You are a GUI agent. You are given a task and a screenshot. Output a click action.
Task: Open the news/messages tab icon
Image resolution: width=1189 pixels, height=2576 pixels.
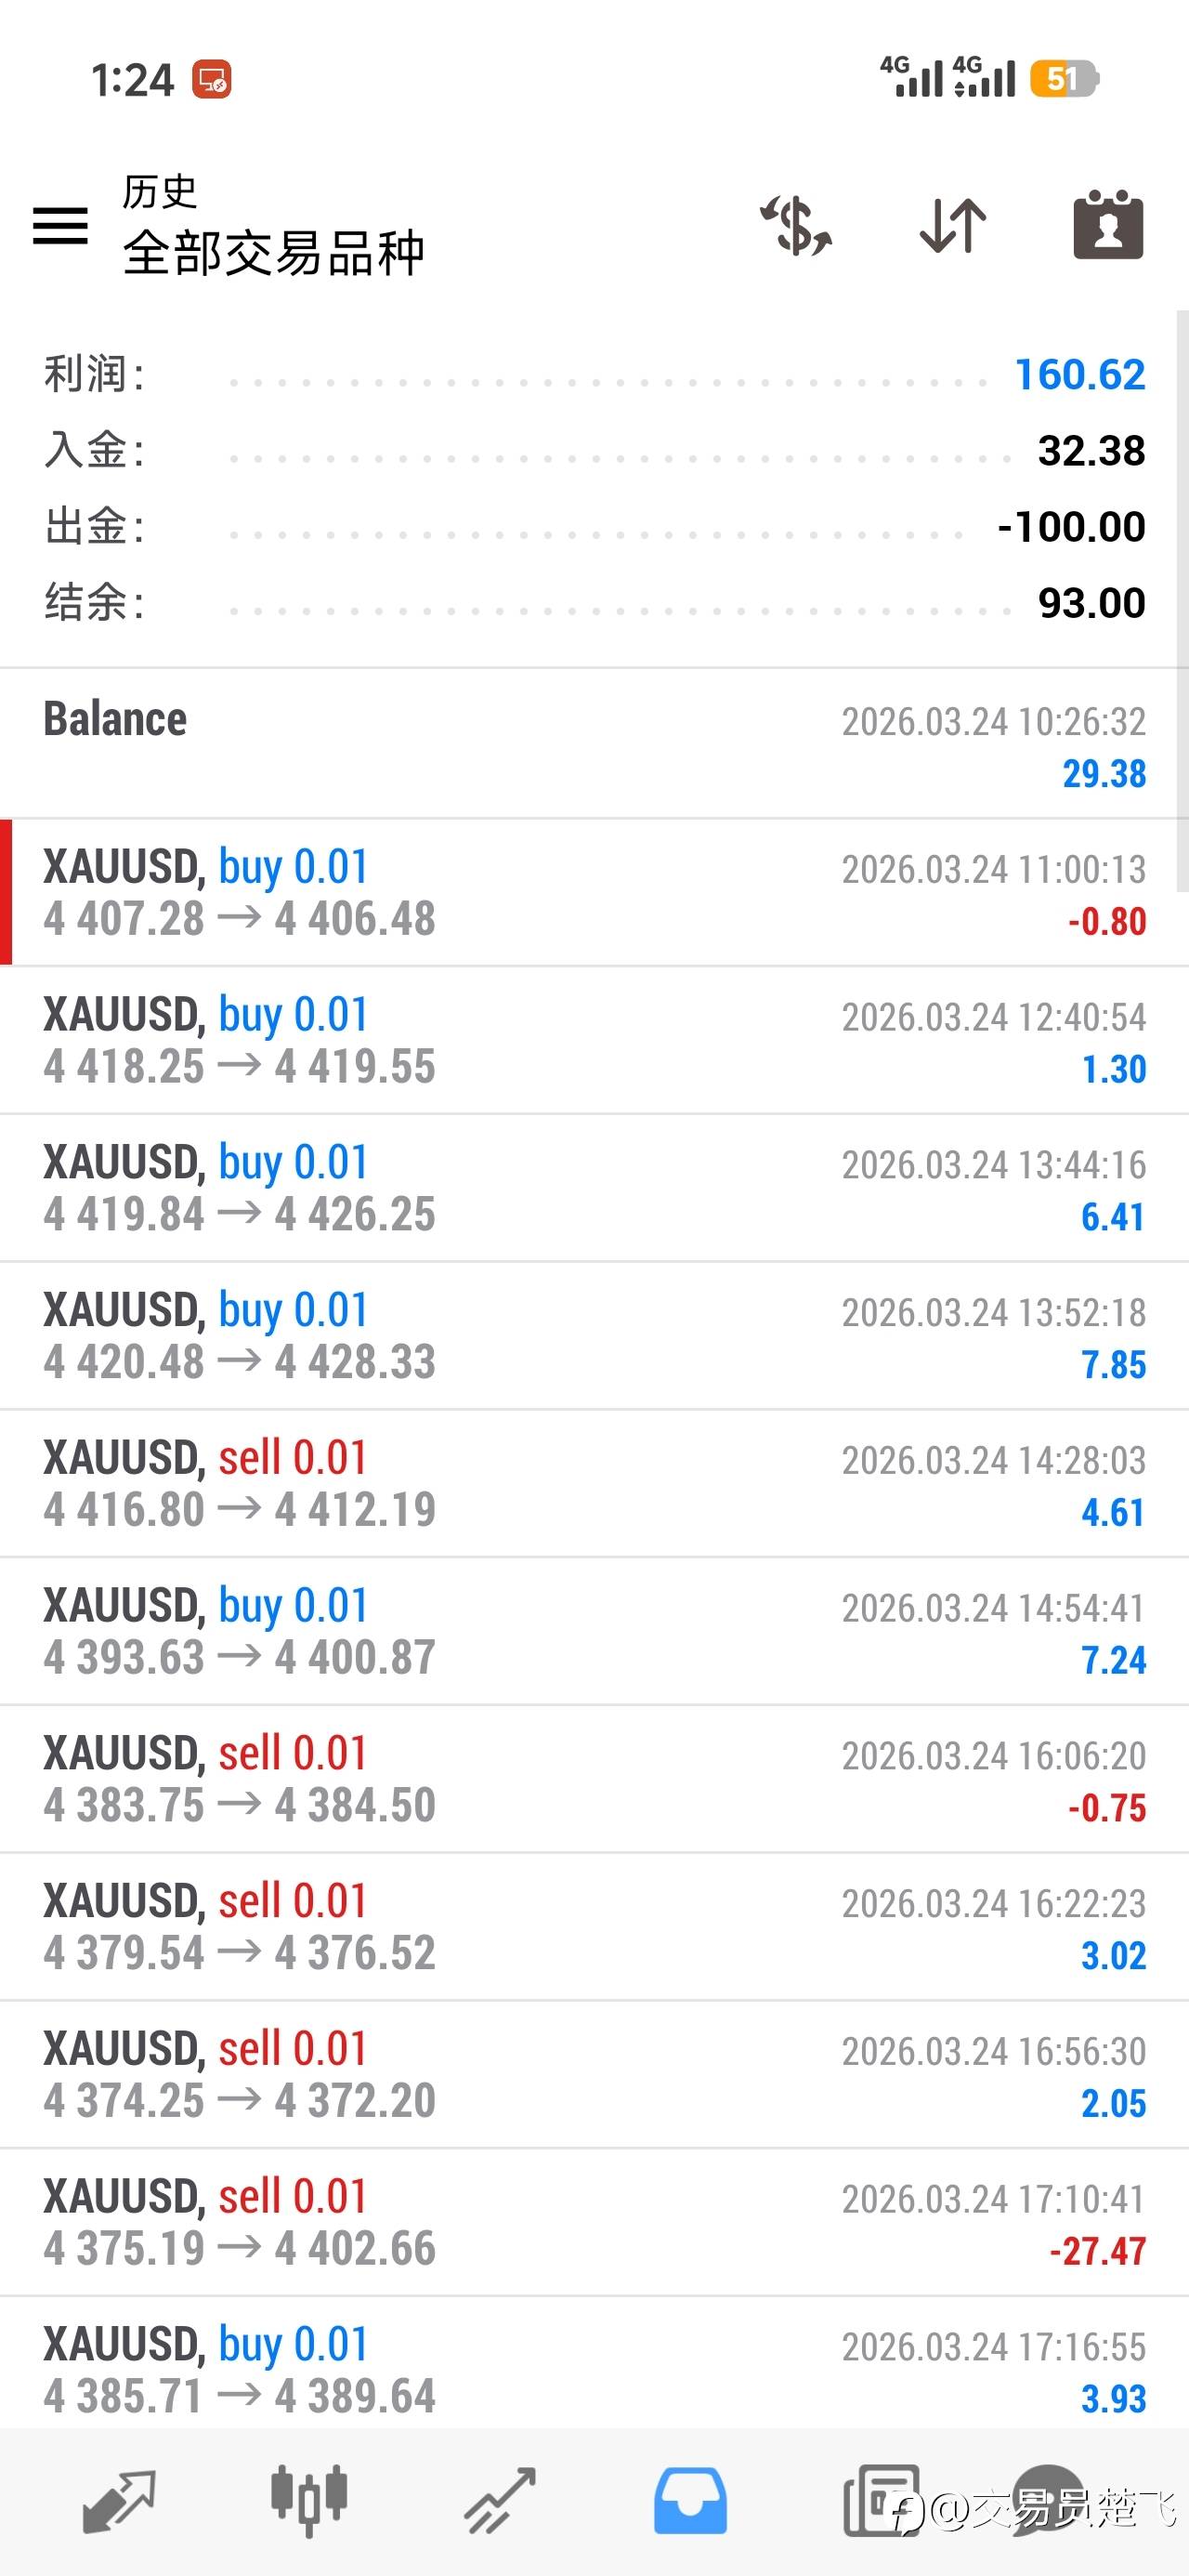[x=880, y=2500]
